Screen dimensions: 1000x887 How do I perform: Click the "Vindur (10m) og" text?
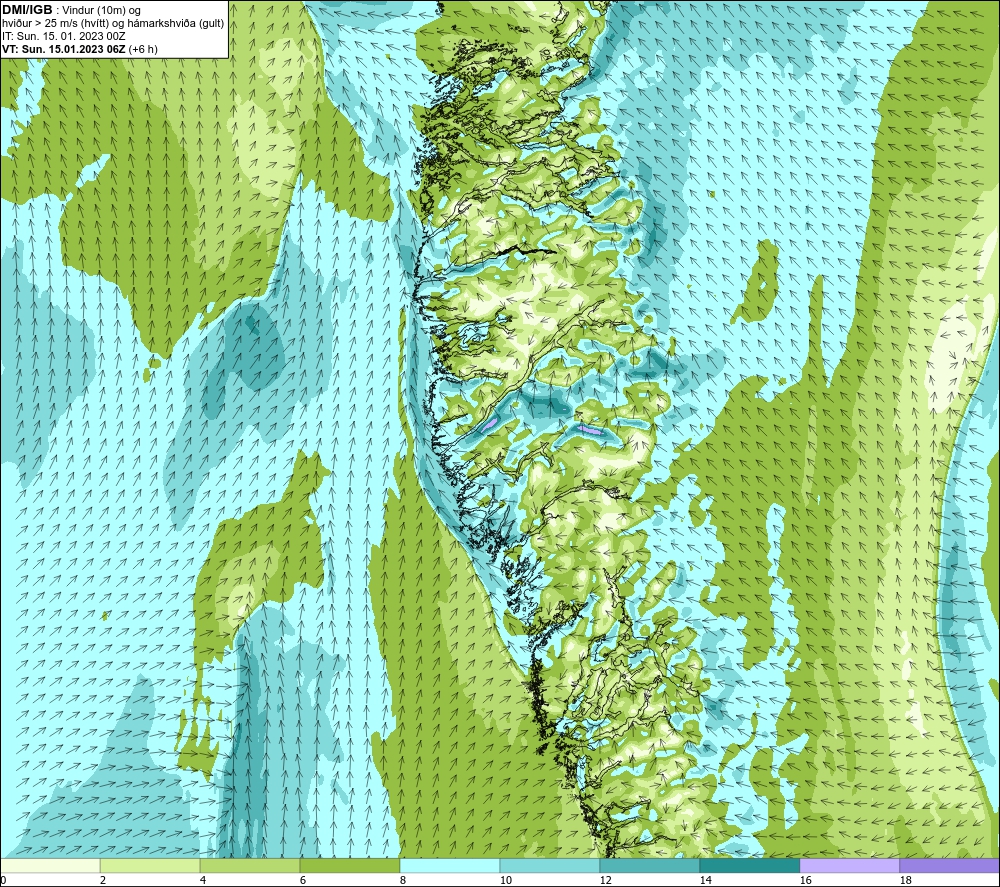[103, 10]
